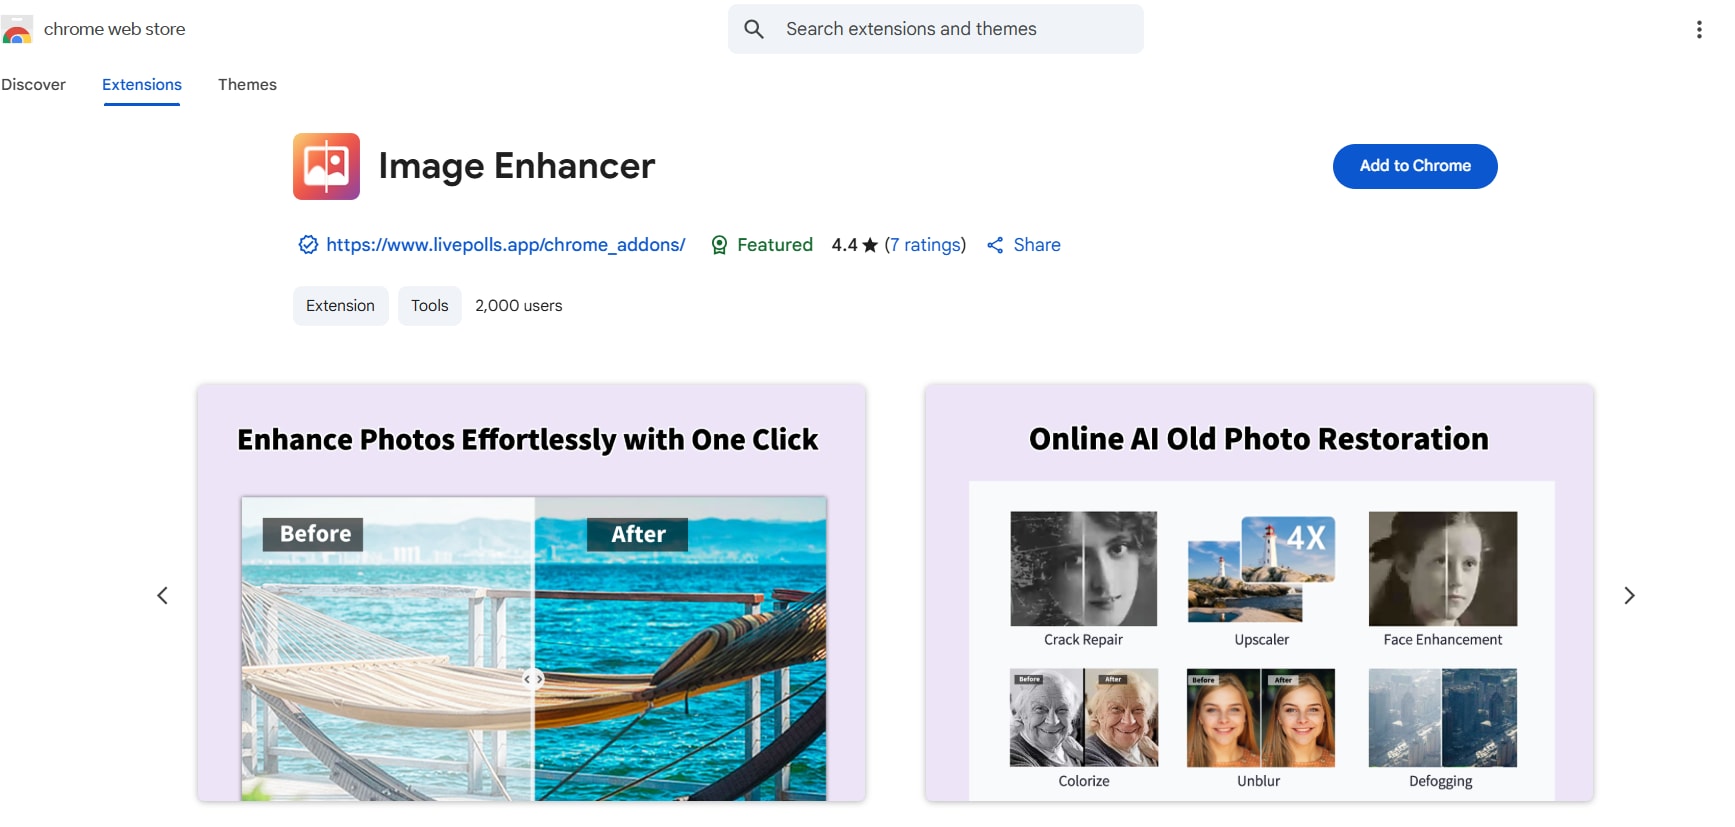
Task: Click Add to Chrome button
Action: pyautogui.click(x=1415, y=166)
